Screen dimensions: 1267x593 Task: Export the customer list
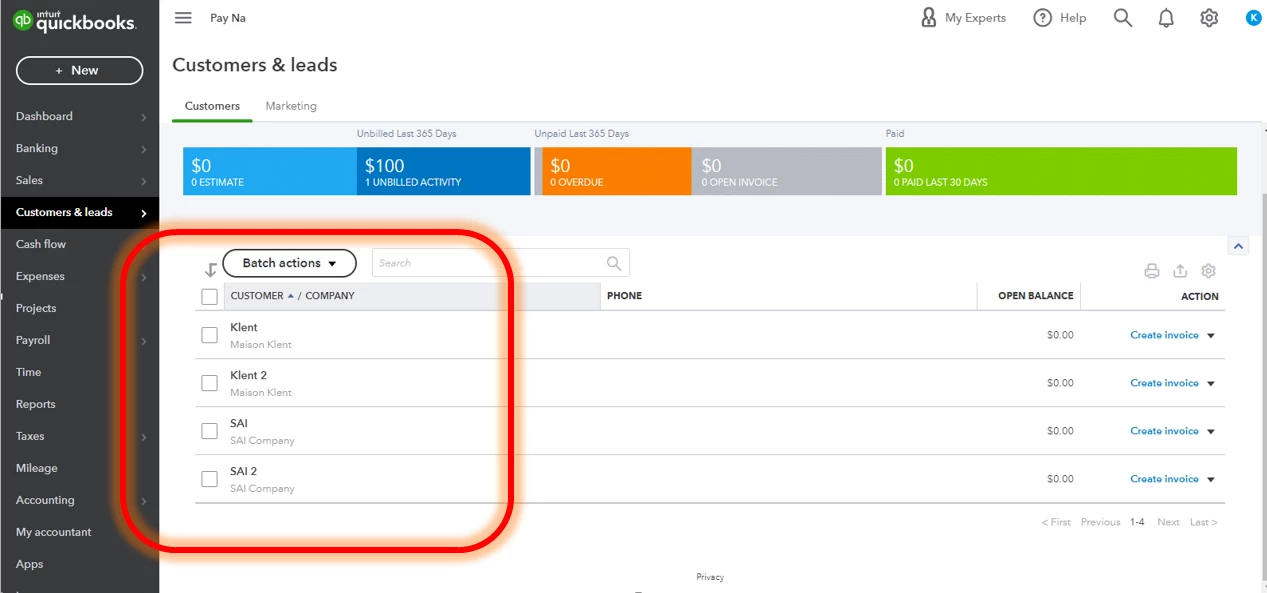1180,271
